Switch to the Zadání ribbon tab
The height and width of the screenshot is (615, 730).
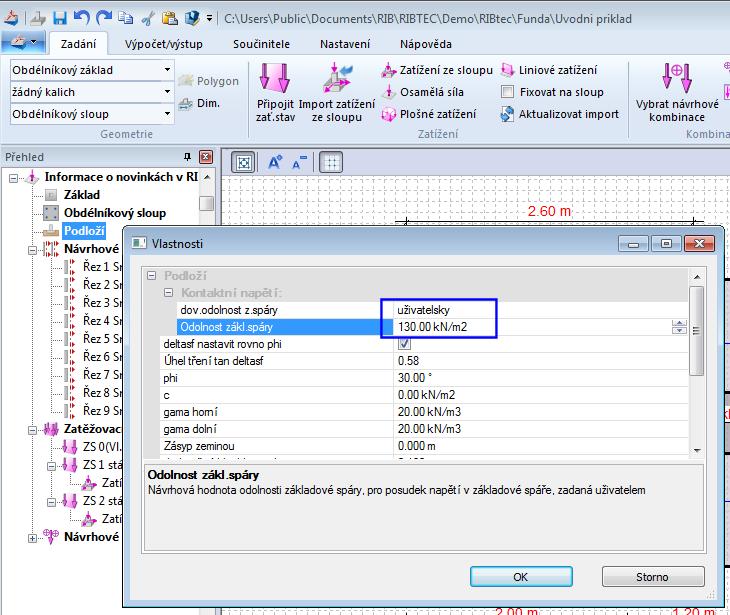pos(78,44)
